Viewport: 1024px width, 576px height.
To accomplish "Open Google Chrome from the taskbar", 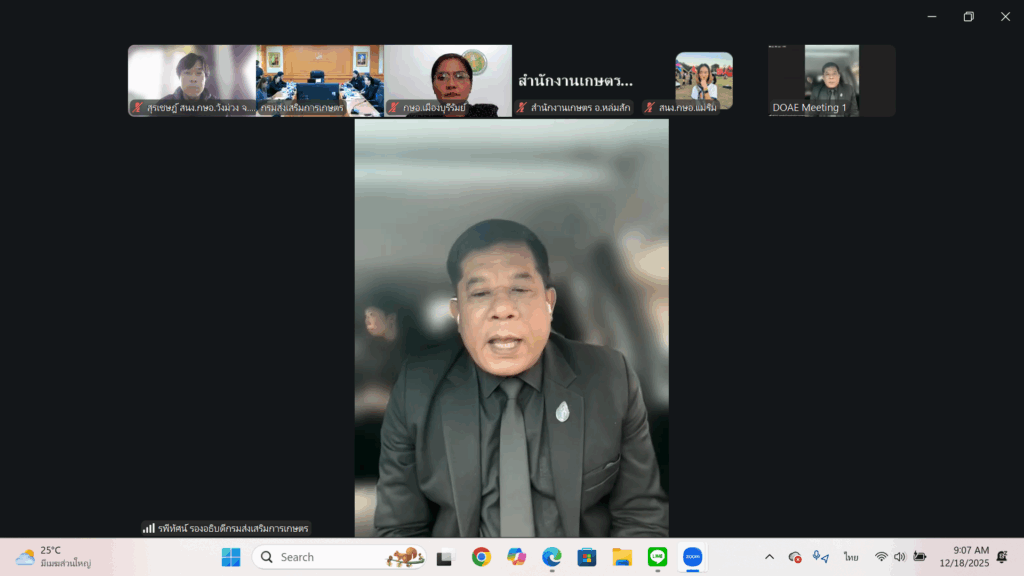I will tap(481, 557).
